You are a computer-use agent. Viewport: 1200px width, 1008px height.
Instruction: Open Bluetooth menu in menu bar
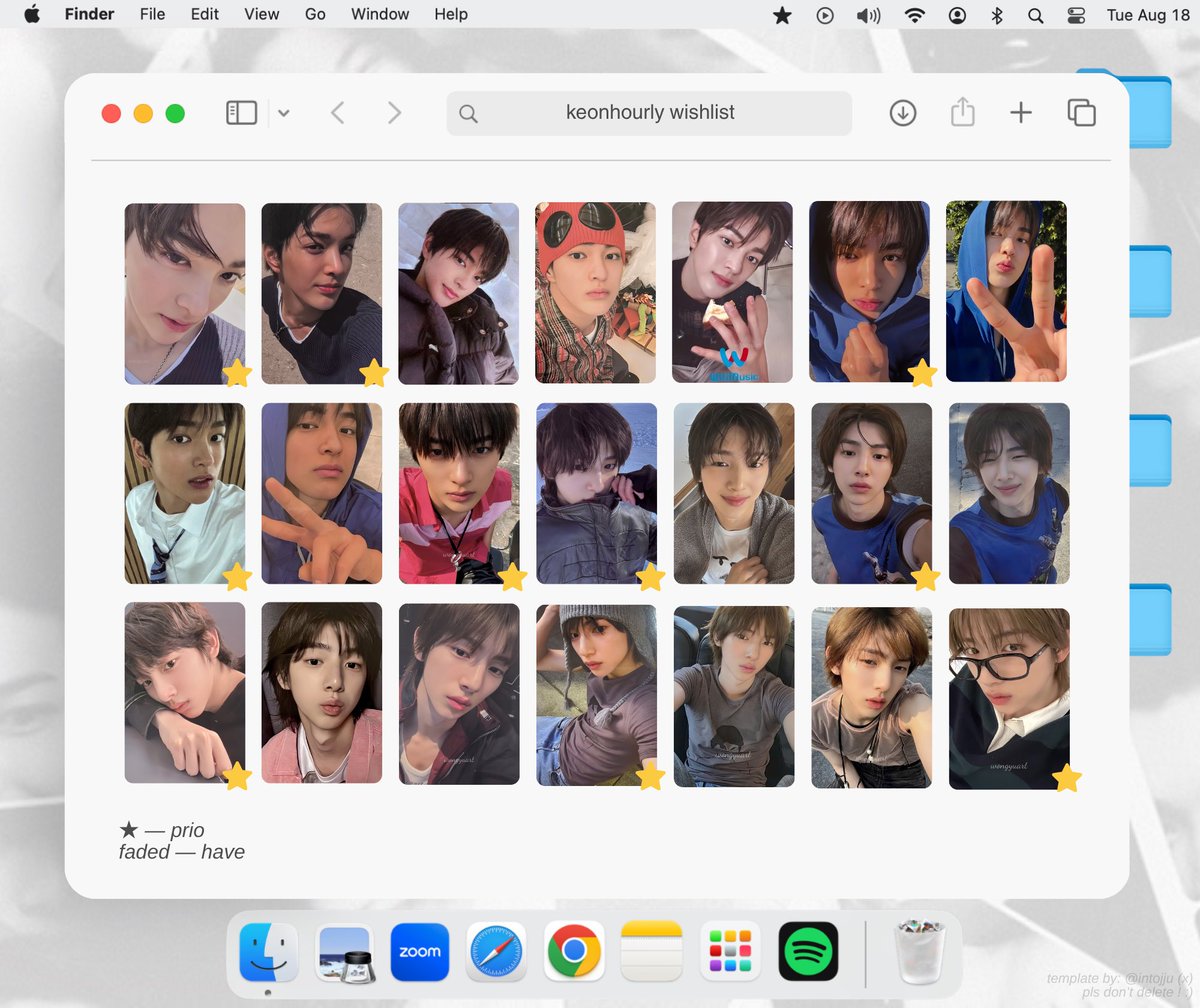point(996,15)
